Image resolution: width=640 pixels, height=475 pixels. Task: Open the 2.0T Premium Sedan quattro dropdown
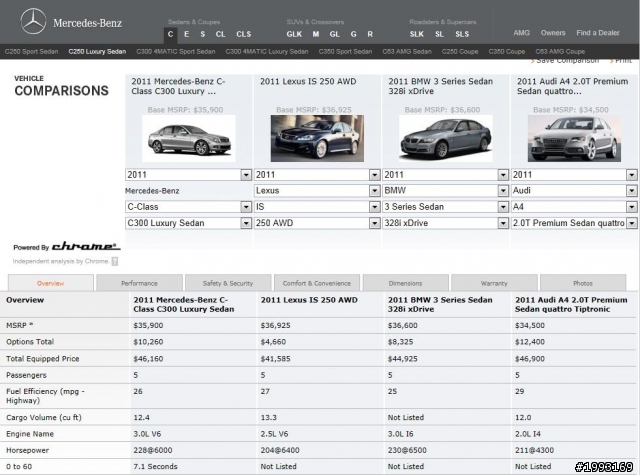coord(574,223)
